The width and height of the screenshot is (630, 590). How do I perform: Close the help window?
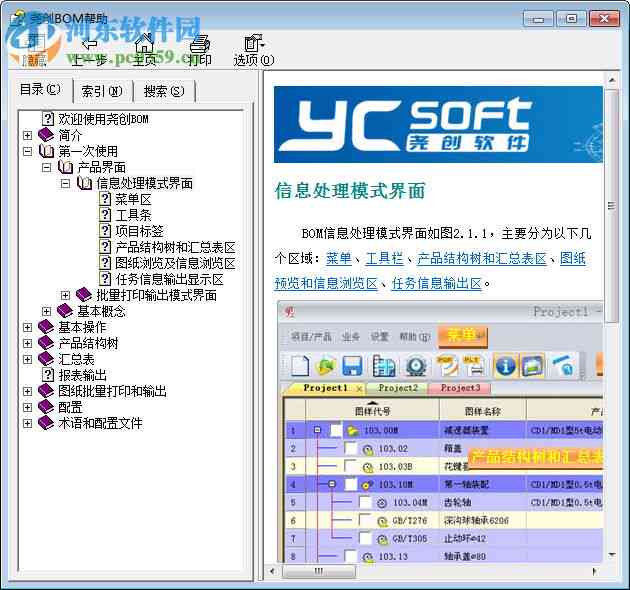click(604, 19)
